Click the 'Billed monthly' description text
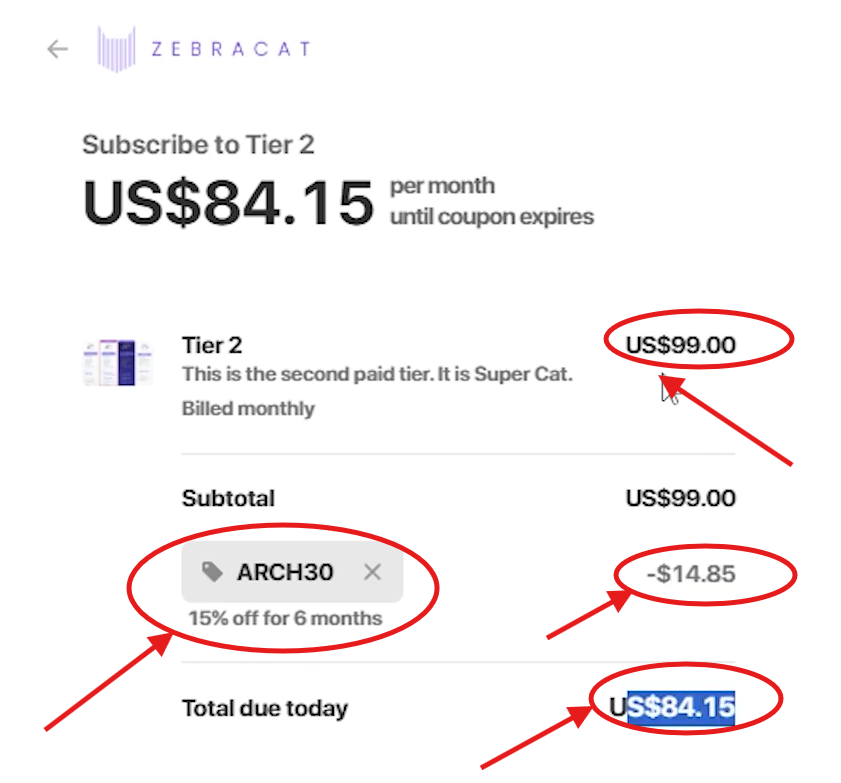Viewport: 841px width, 783px height. tap(247, 408)
